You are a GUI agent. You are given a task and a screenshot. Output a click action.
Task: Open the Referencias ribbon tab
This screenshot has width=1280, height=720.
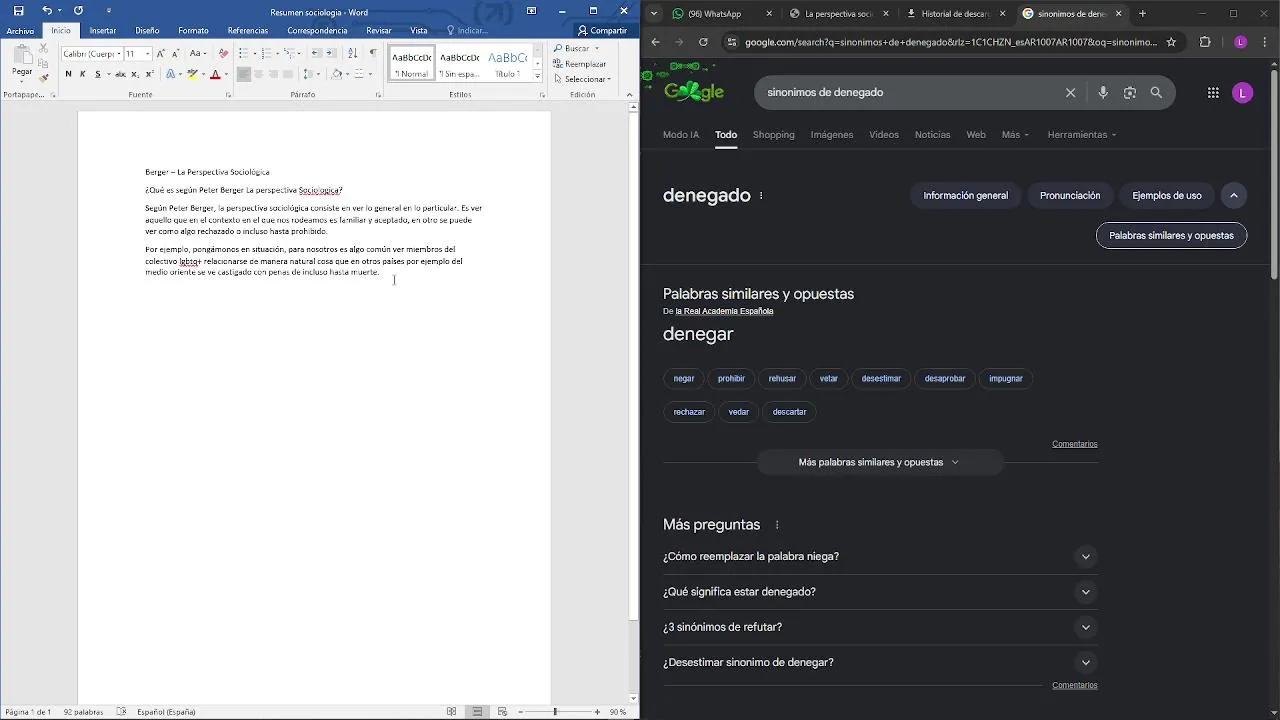point(247,31)
